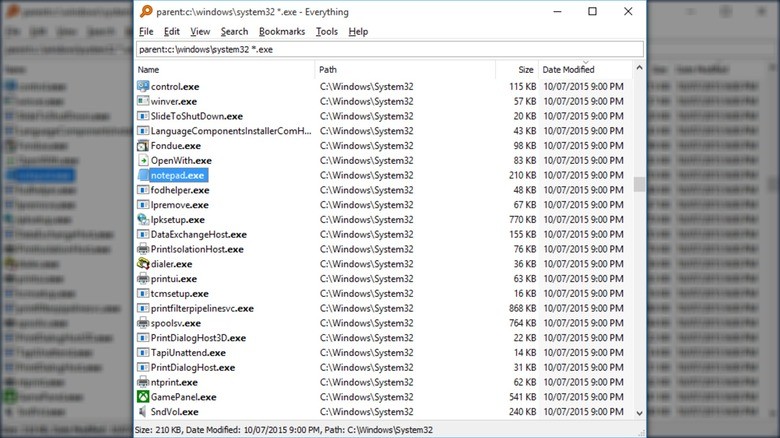Click the control.exe file icon
Image resolution: width=780 pixels, height=438 pixels.
pos(142,87)
